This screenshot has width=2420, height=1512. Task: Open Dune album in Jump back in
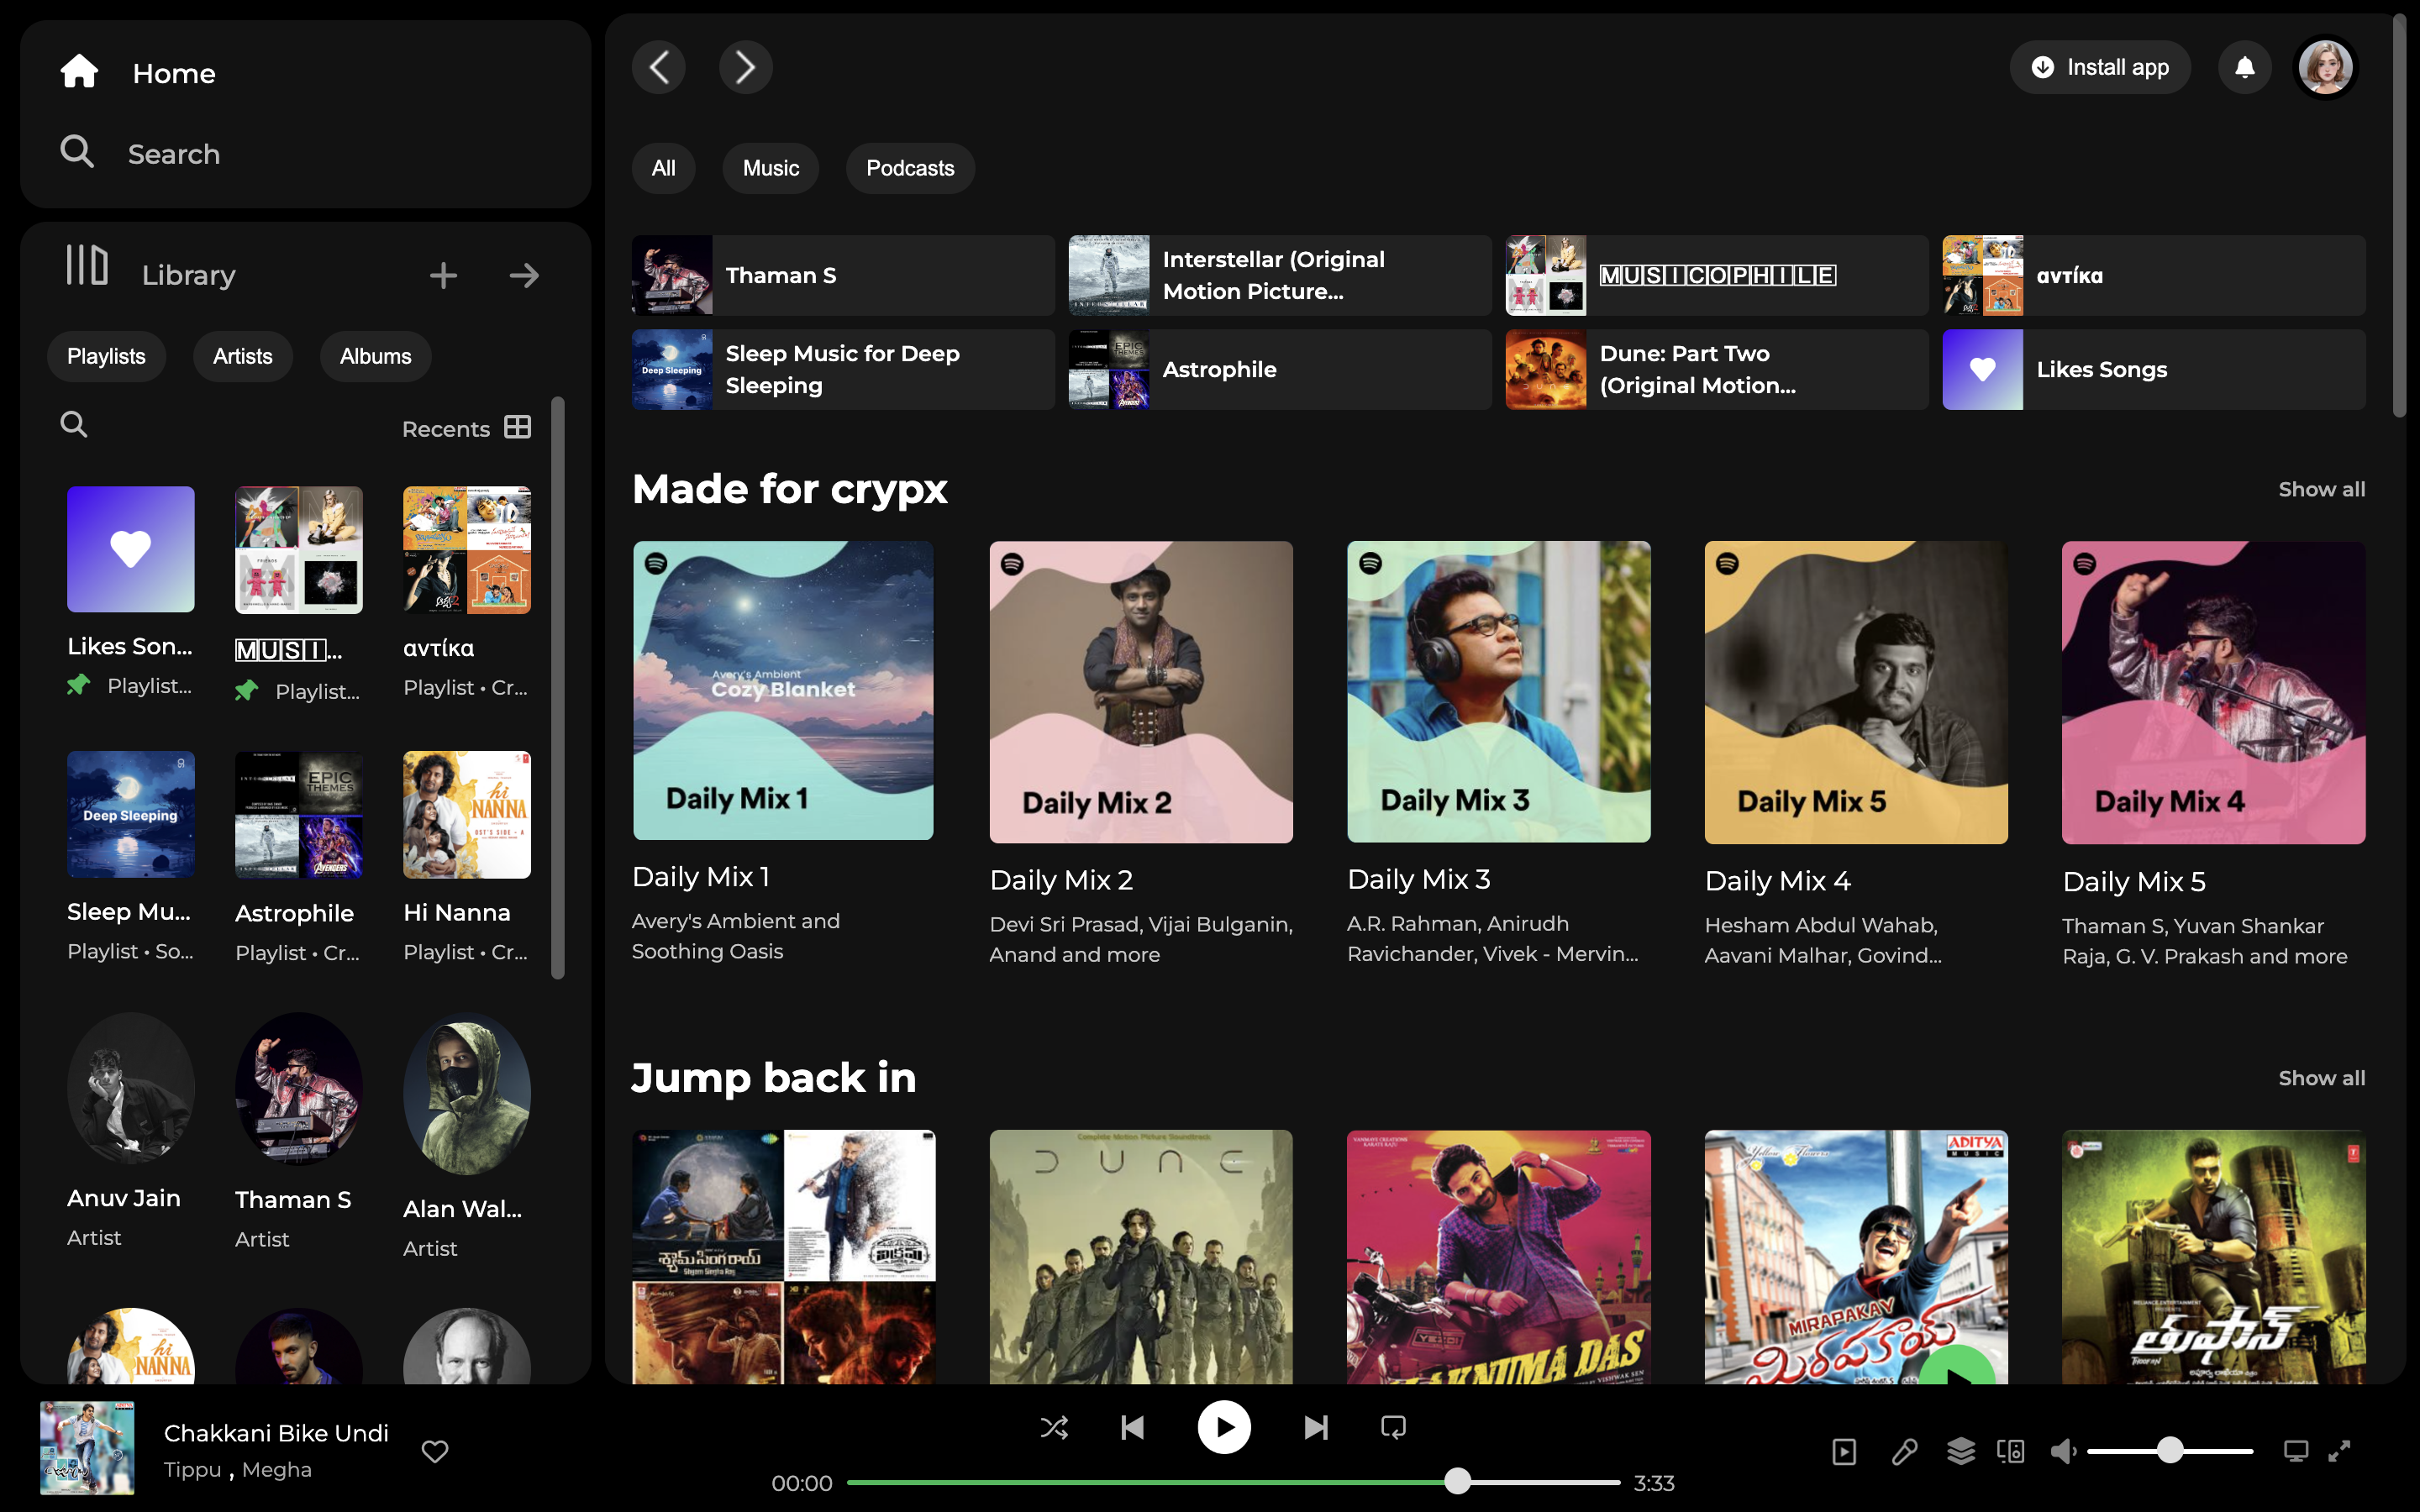click(1141, 1257)
